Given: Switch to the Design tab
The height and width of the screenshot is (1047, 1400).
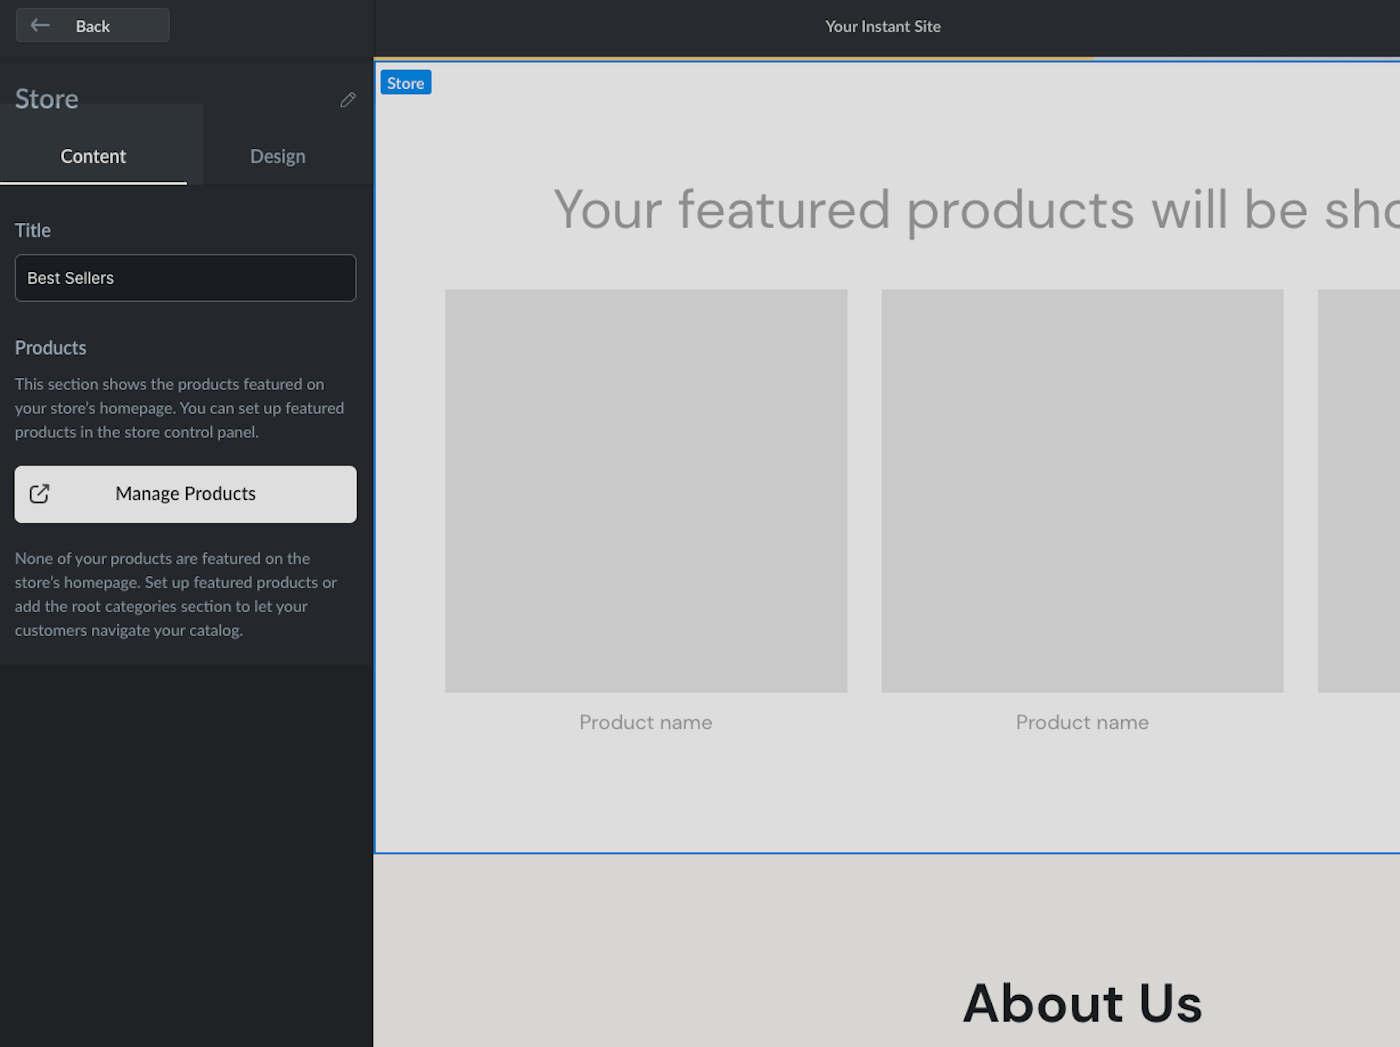Looking at the screenshot, I should [278, 156].
